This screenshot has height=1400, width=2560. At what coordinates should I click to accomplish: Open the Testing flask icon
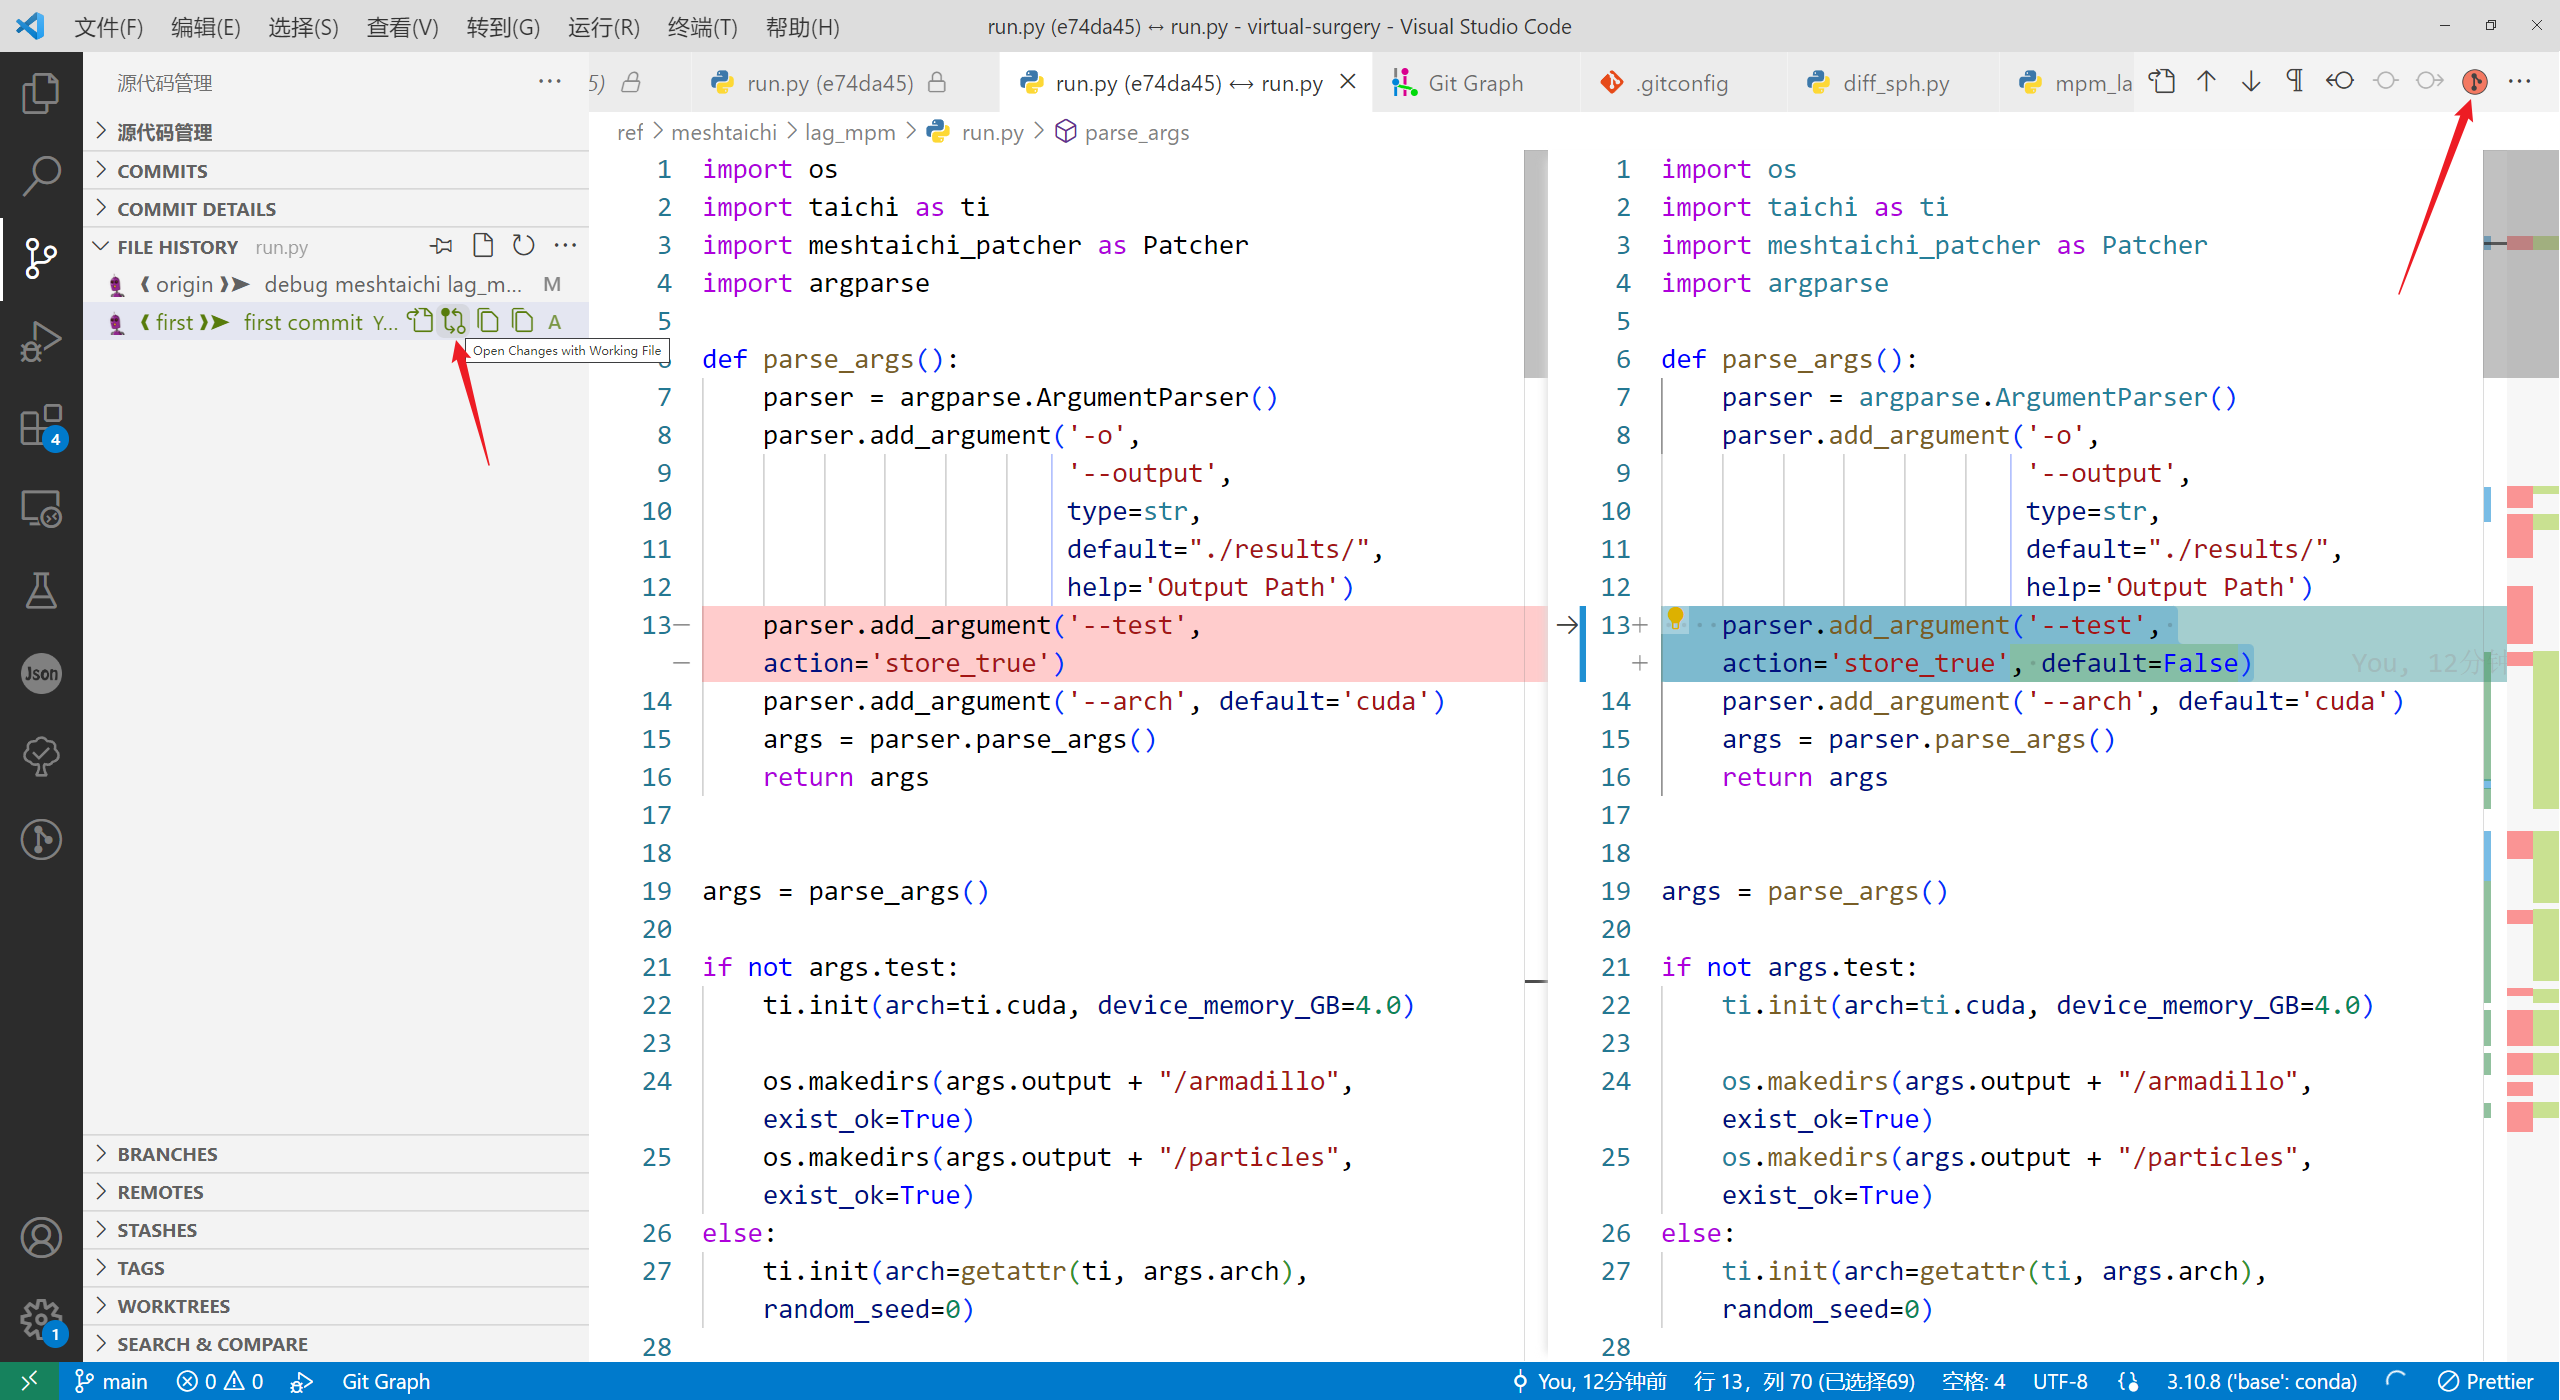point(41,591)
